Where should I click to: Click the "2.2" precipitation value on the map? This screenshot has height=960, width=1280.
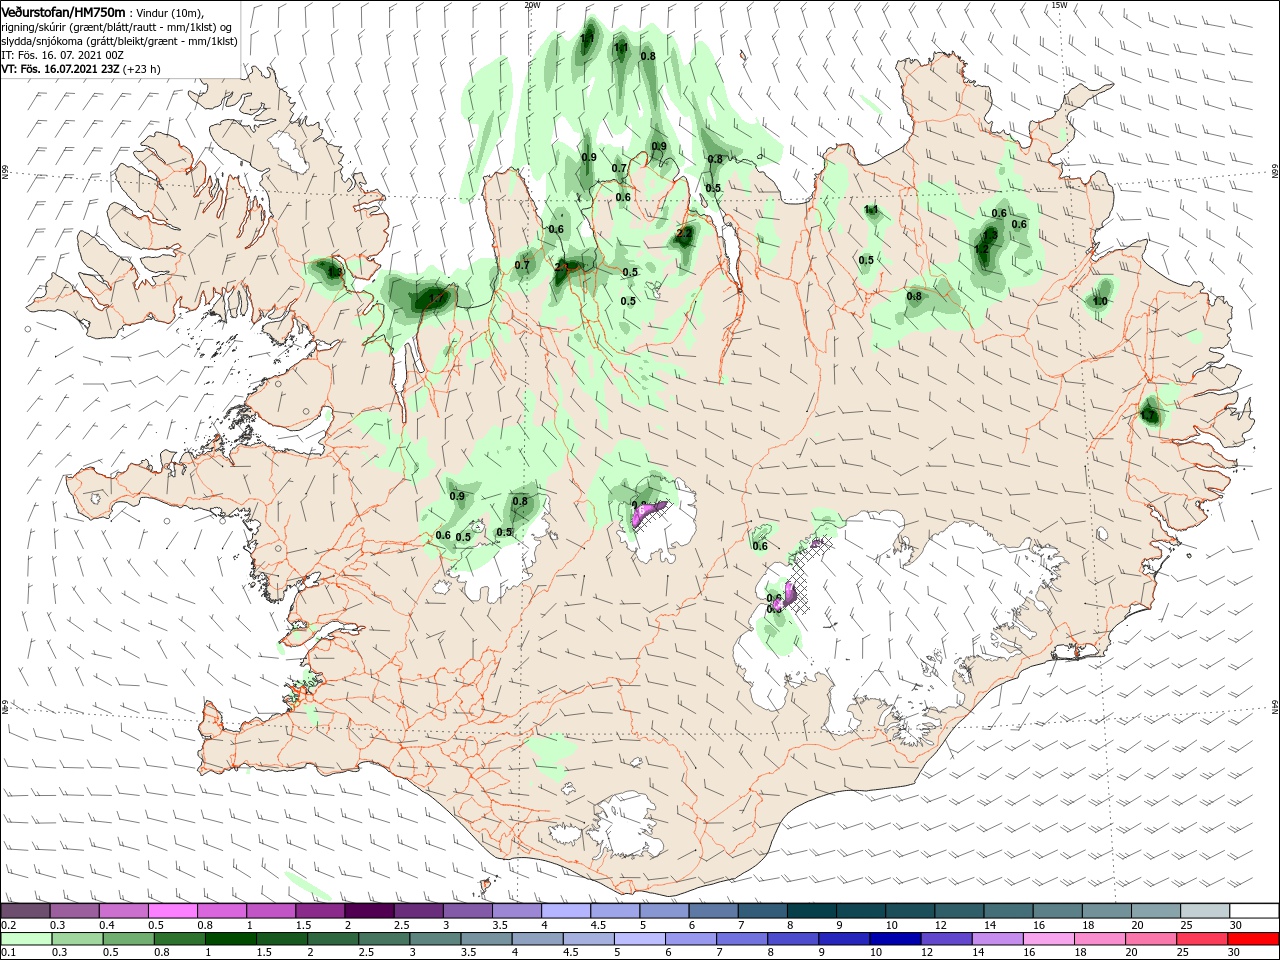point(684,233)
